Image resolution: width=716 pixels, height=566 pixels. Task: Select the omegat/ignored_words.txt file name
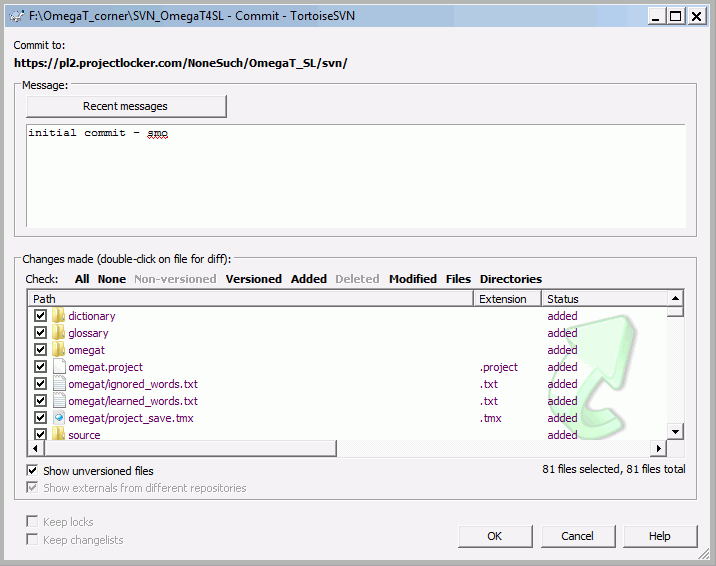133,384
